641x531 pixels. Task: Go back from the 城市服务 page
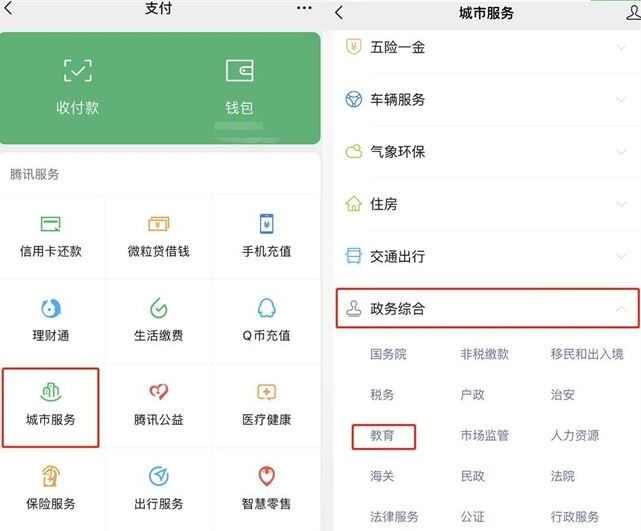pos(339,13)
